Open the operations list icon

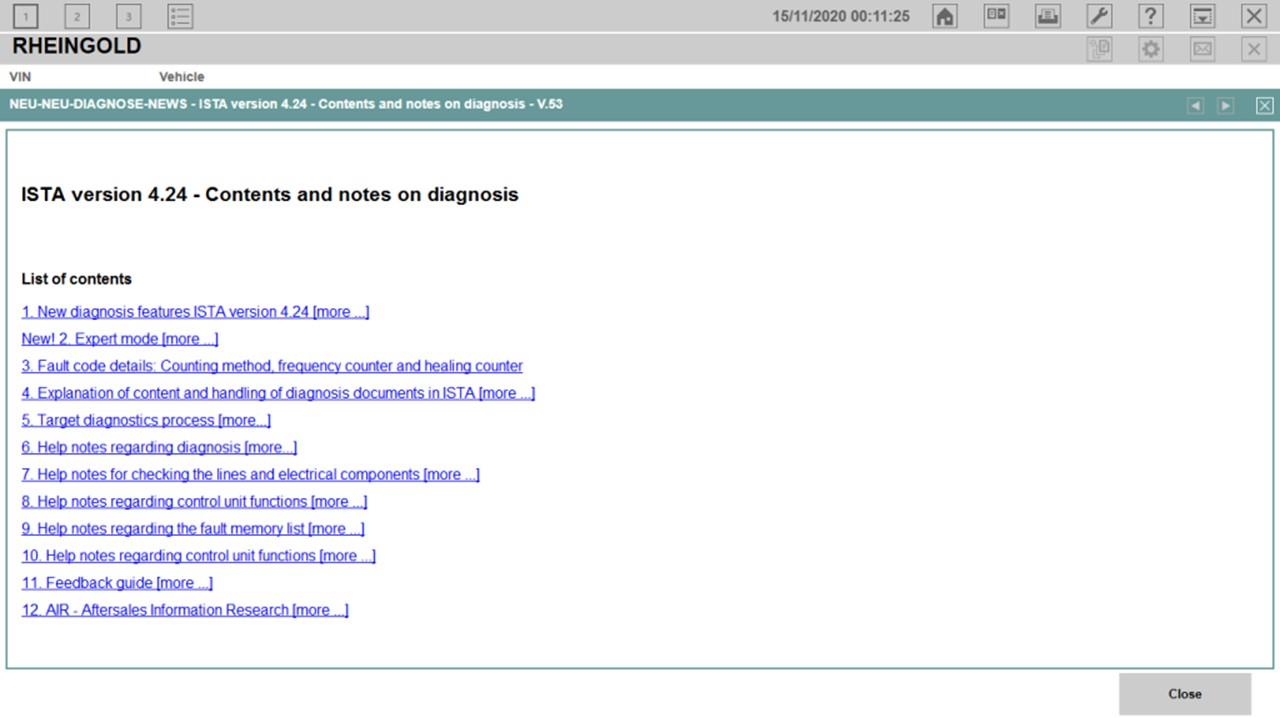[180, 16]
